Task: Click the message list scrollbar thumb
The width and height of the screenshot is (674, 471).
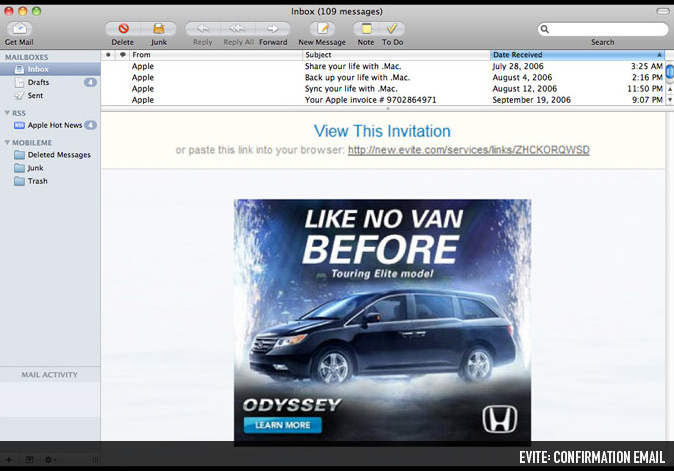Action: (x=670, y=72)
